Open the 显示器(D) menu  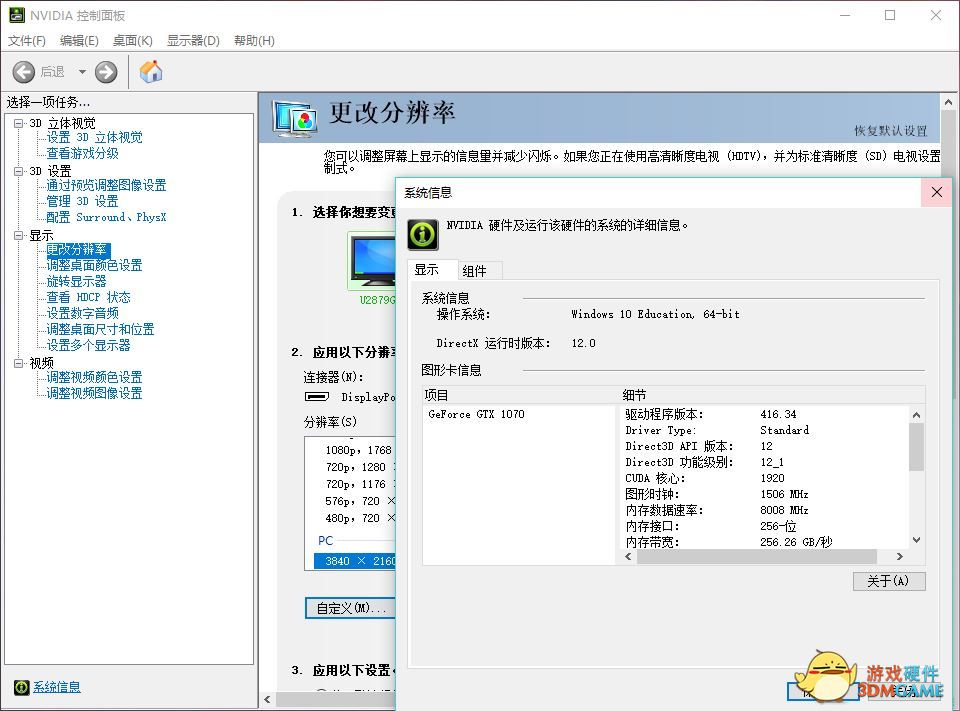[193, 40]
